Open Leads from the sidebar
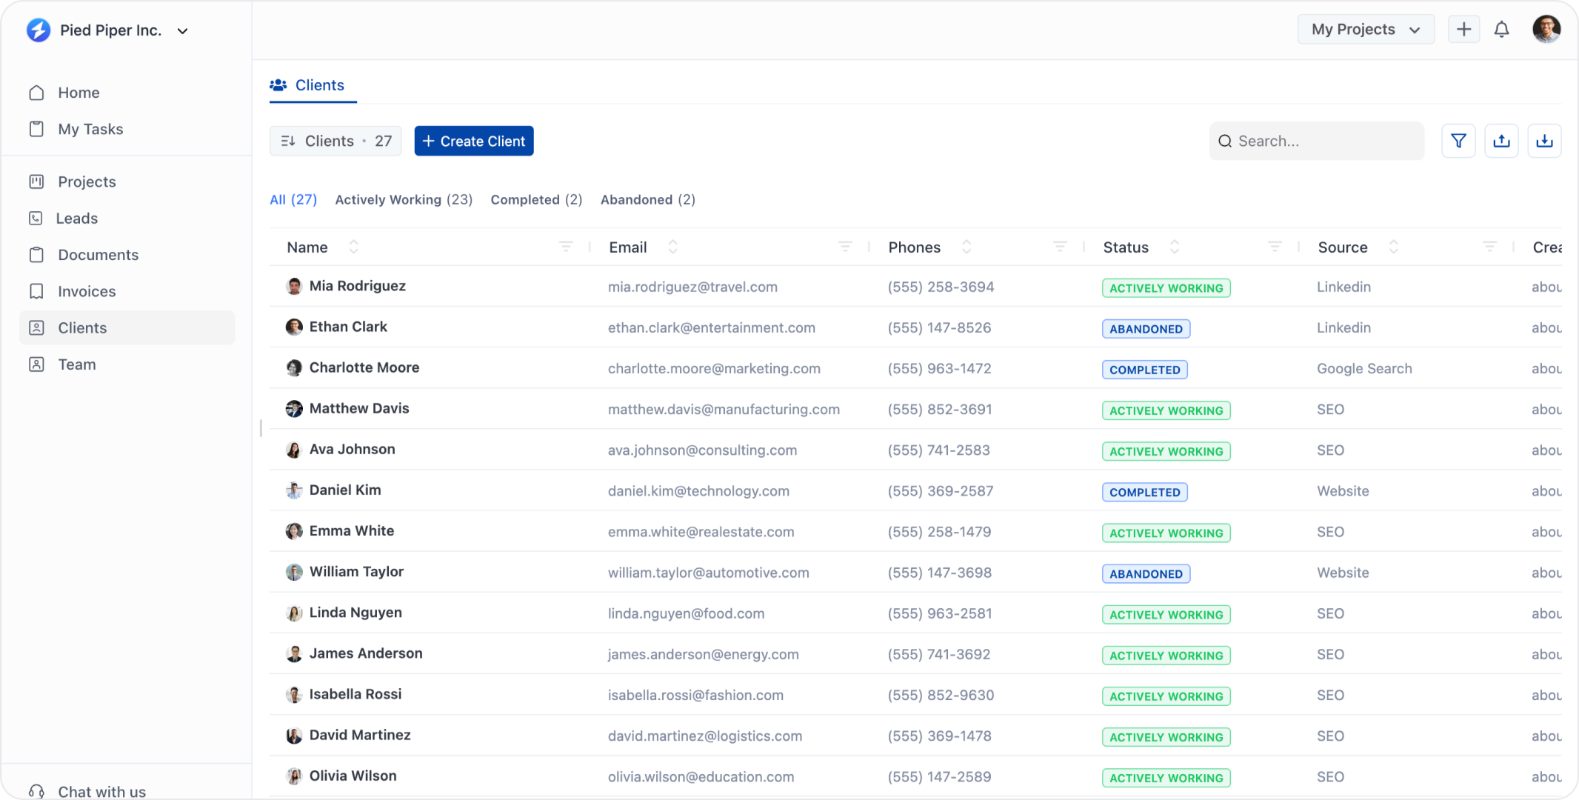Viewport: 1579px width, 800px height. coord(77,218)
